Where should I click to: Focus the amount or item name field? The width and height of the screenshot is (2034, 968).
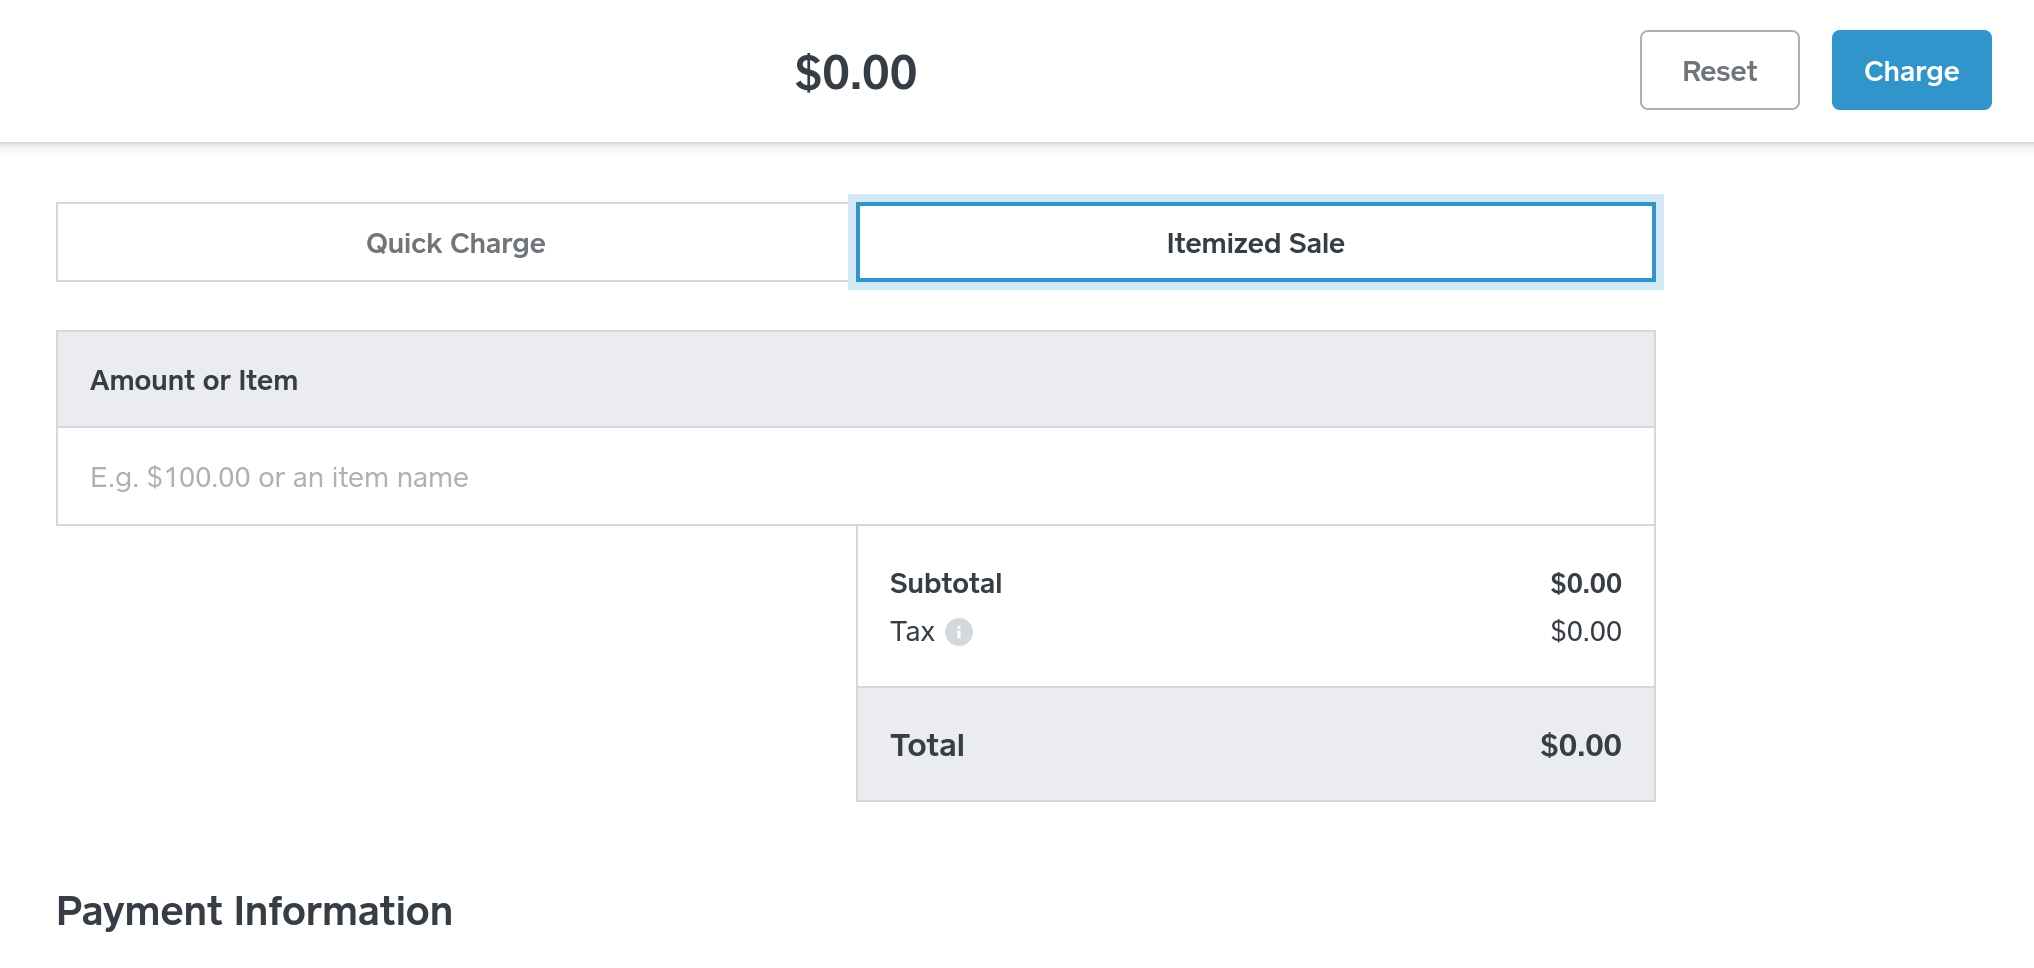click(855, 477)
